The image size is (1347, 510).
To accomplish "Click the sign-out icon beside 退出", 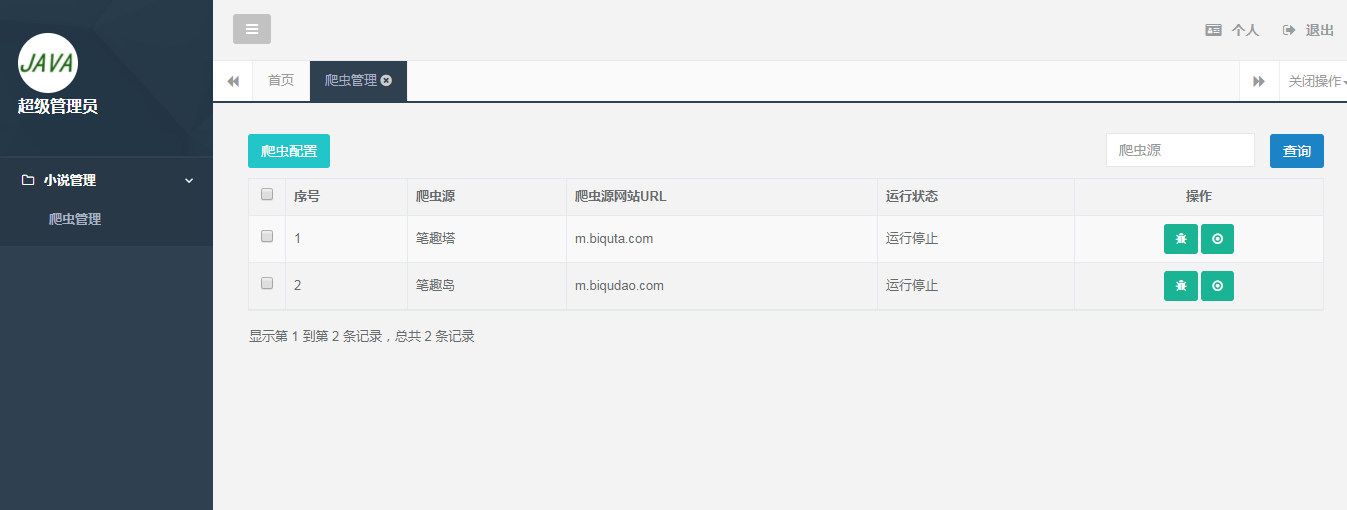I will point(1289,30).
